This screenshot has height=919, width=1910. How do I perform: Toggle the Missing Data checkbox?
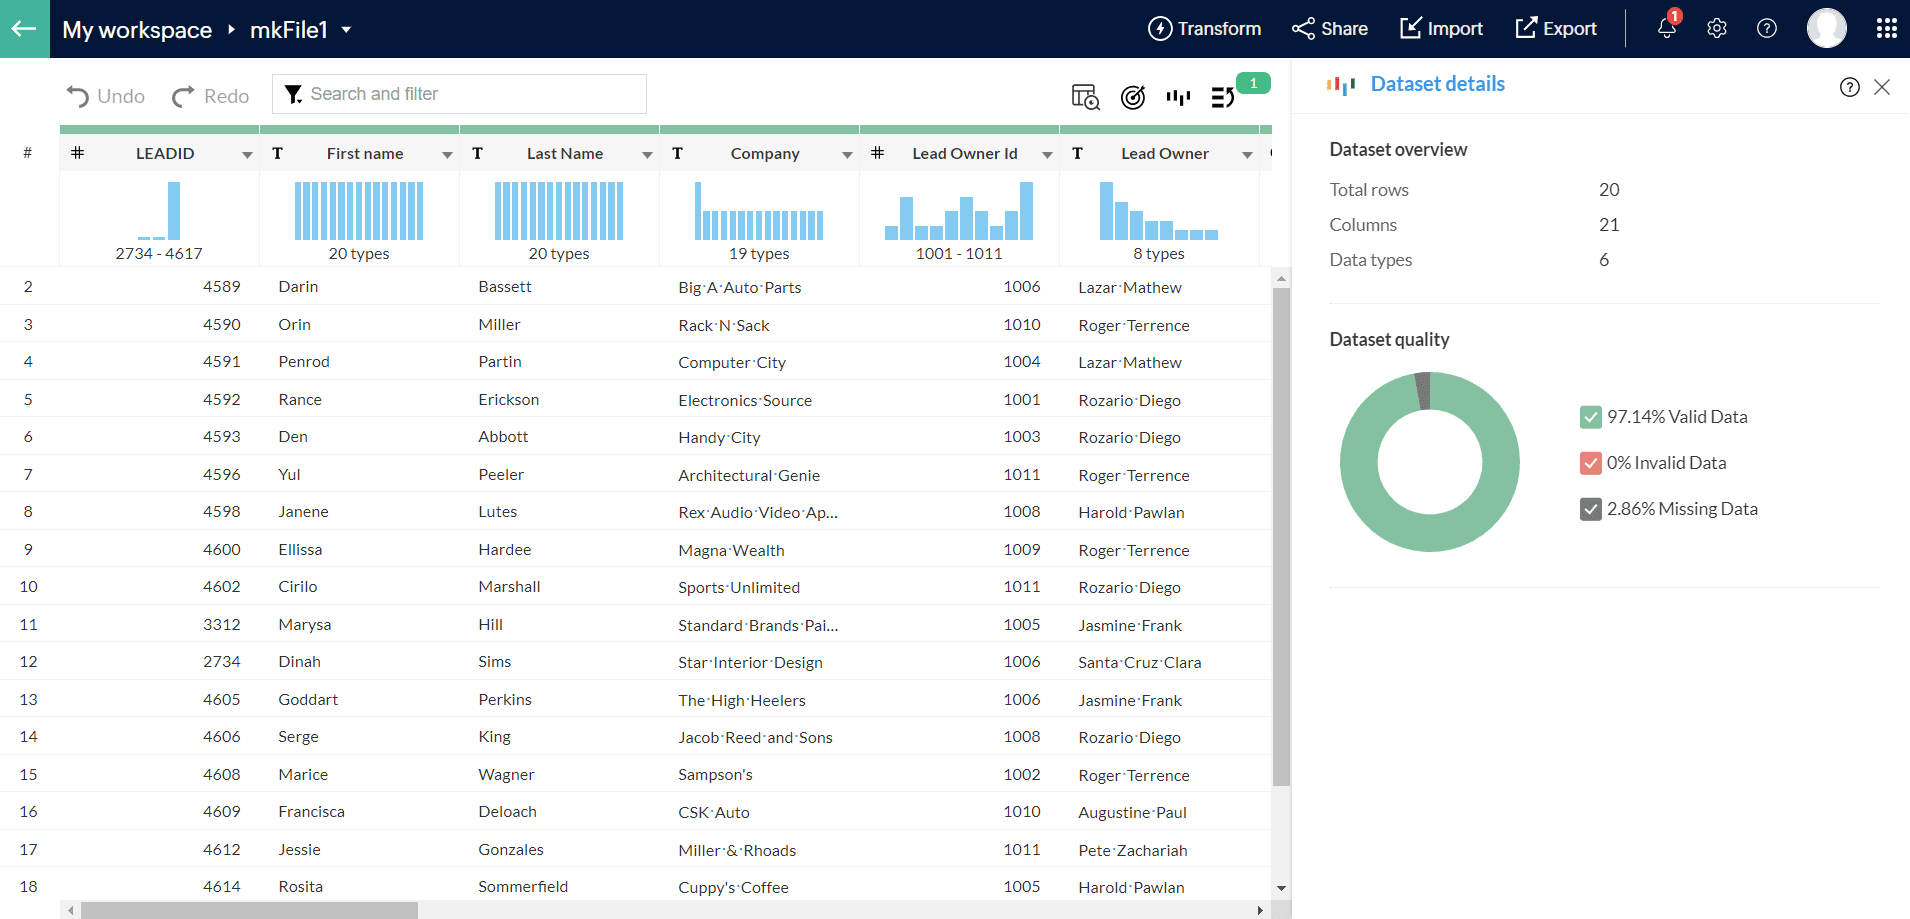(1590, 509)
